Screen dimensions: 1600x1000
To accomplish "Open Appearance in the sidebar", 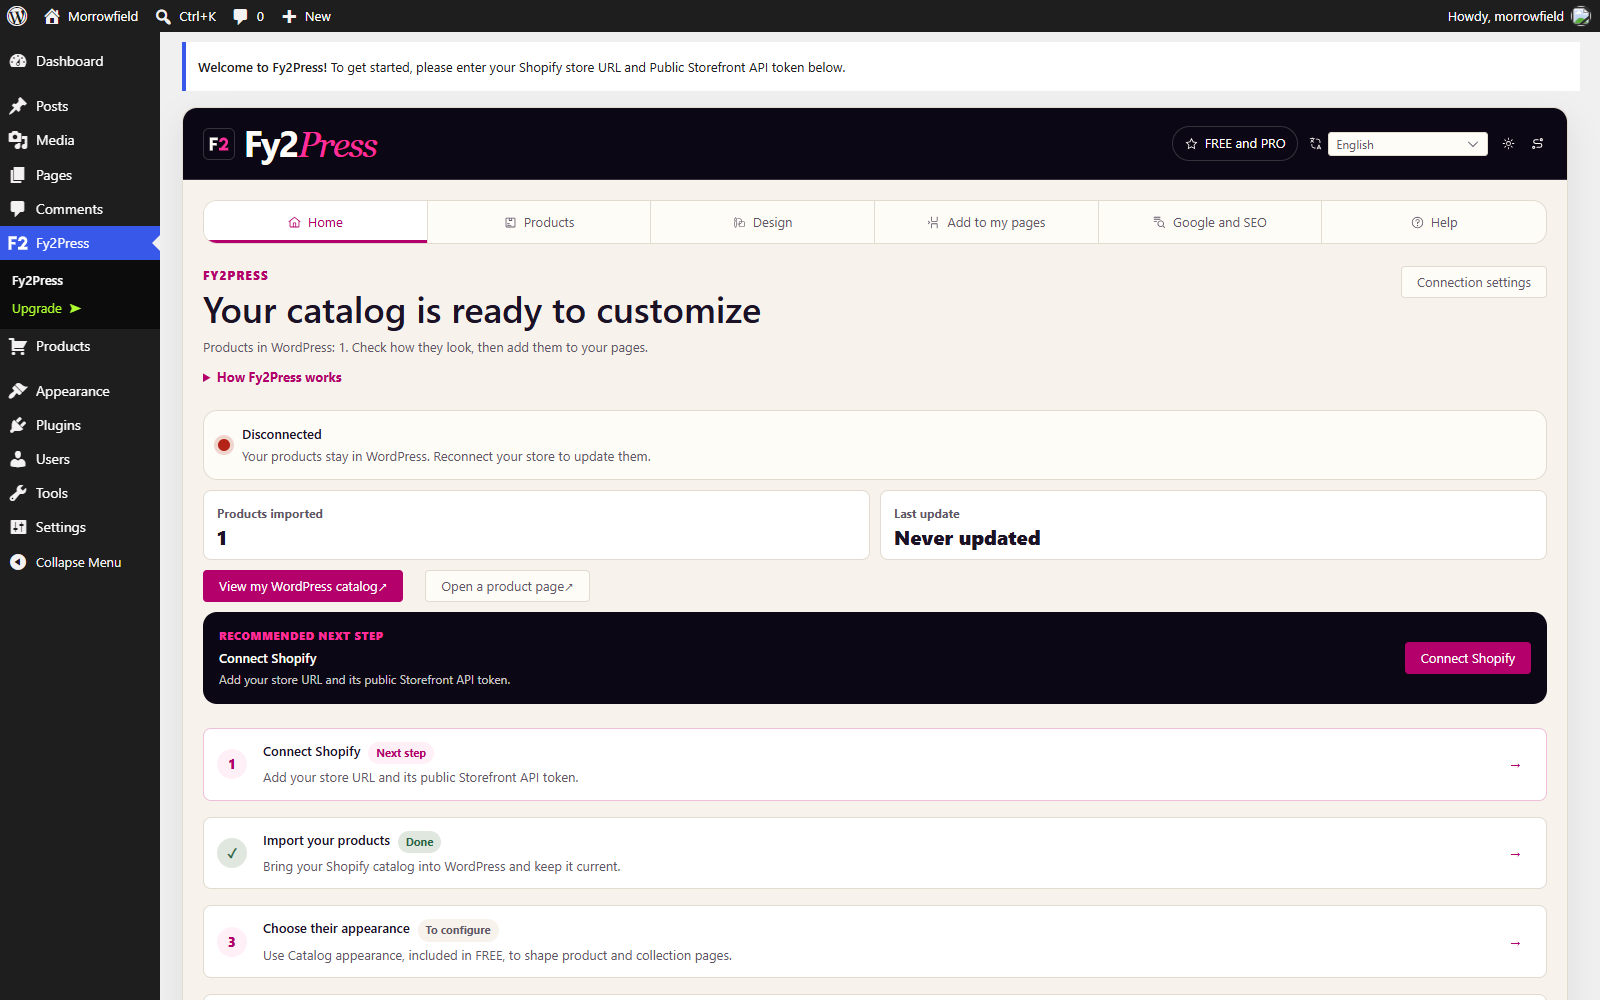I will coord(80,391).
